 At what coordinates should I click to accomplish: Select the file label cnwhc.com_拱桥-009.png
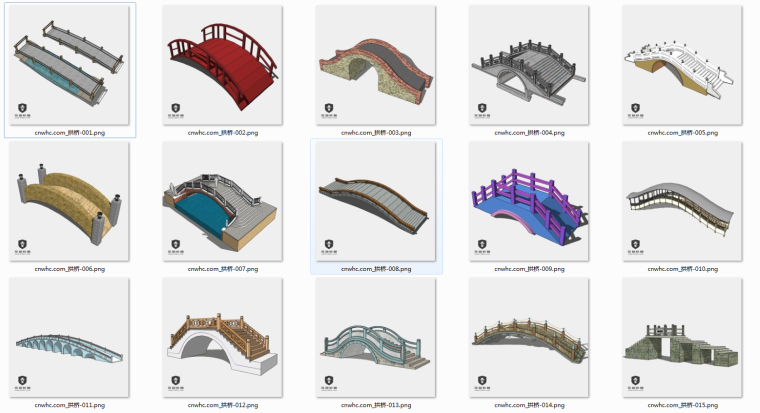530,268
